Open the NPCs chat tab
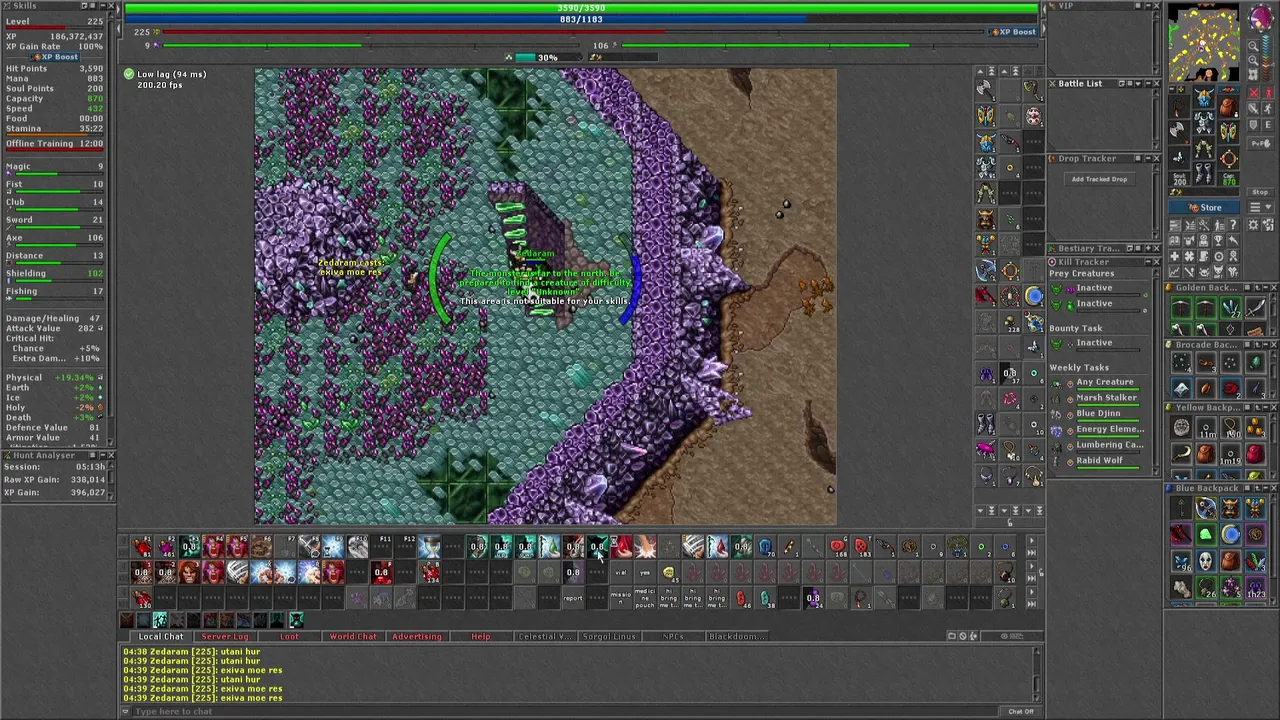Image resolution: width=1280 pixels, height=720 pixels. 673,636
